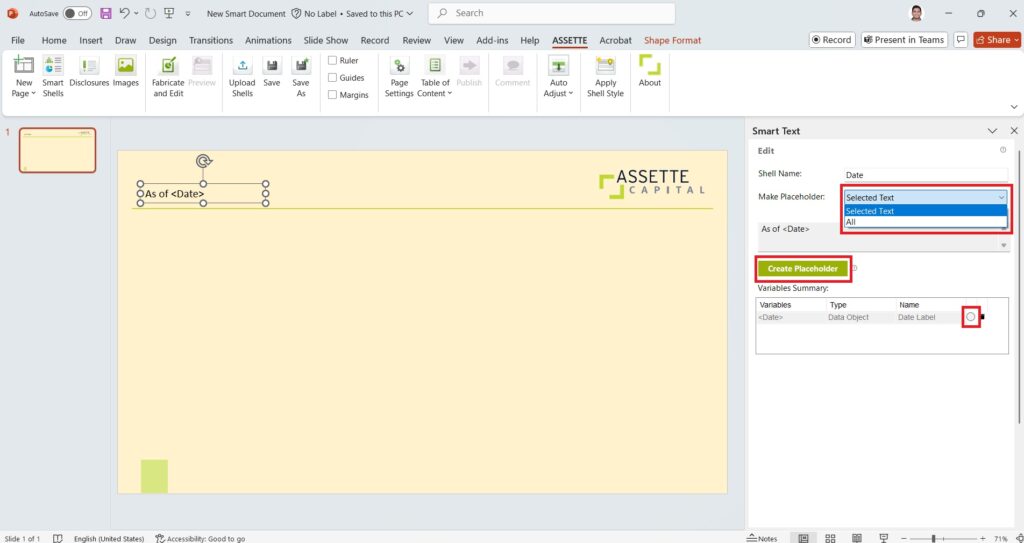Enable the Ruler checkbox
This screenshot has width=1024, height=543.
tap(332, 60)
